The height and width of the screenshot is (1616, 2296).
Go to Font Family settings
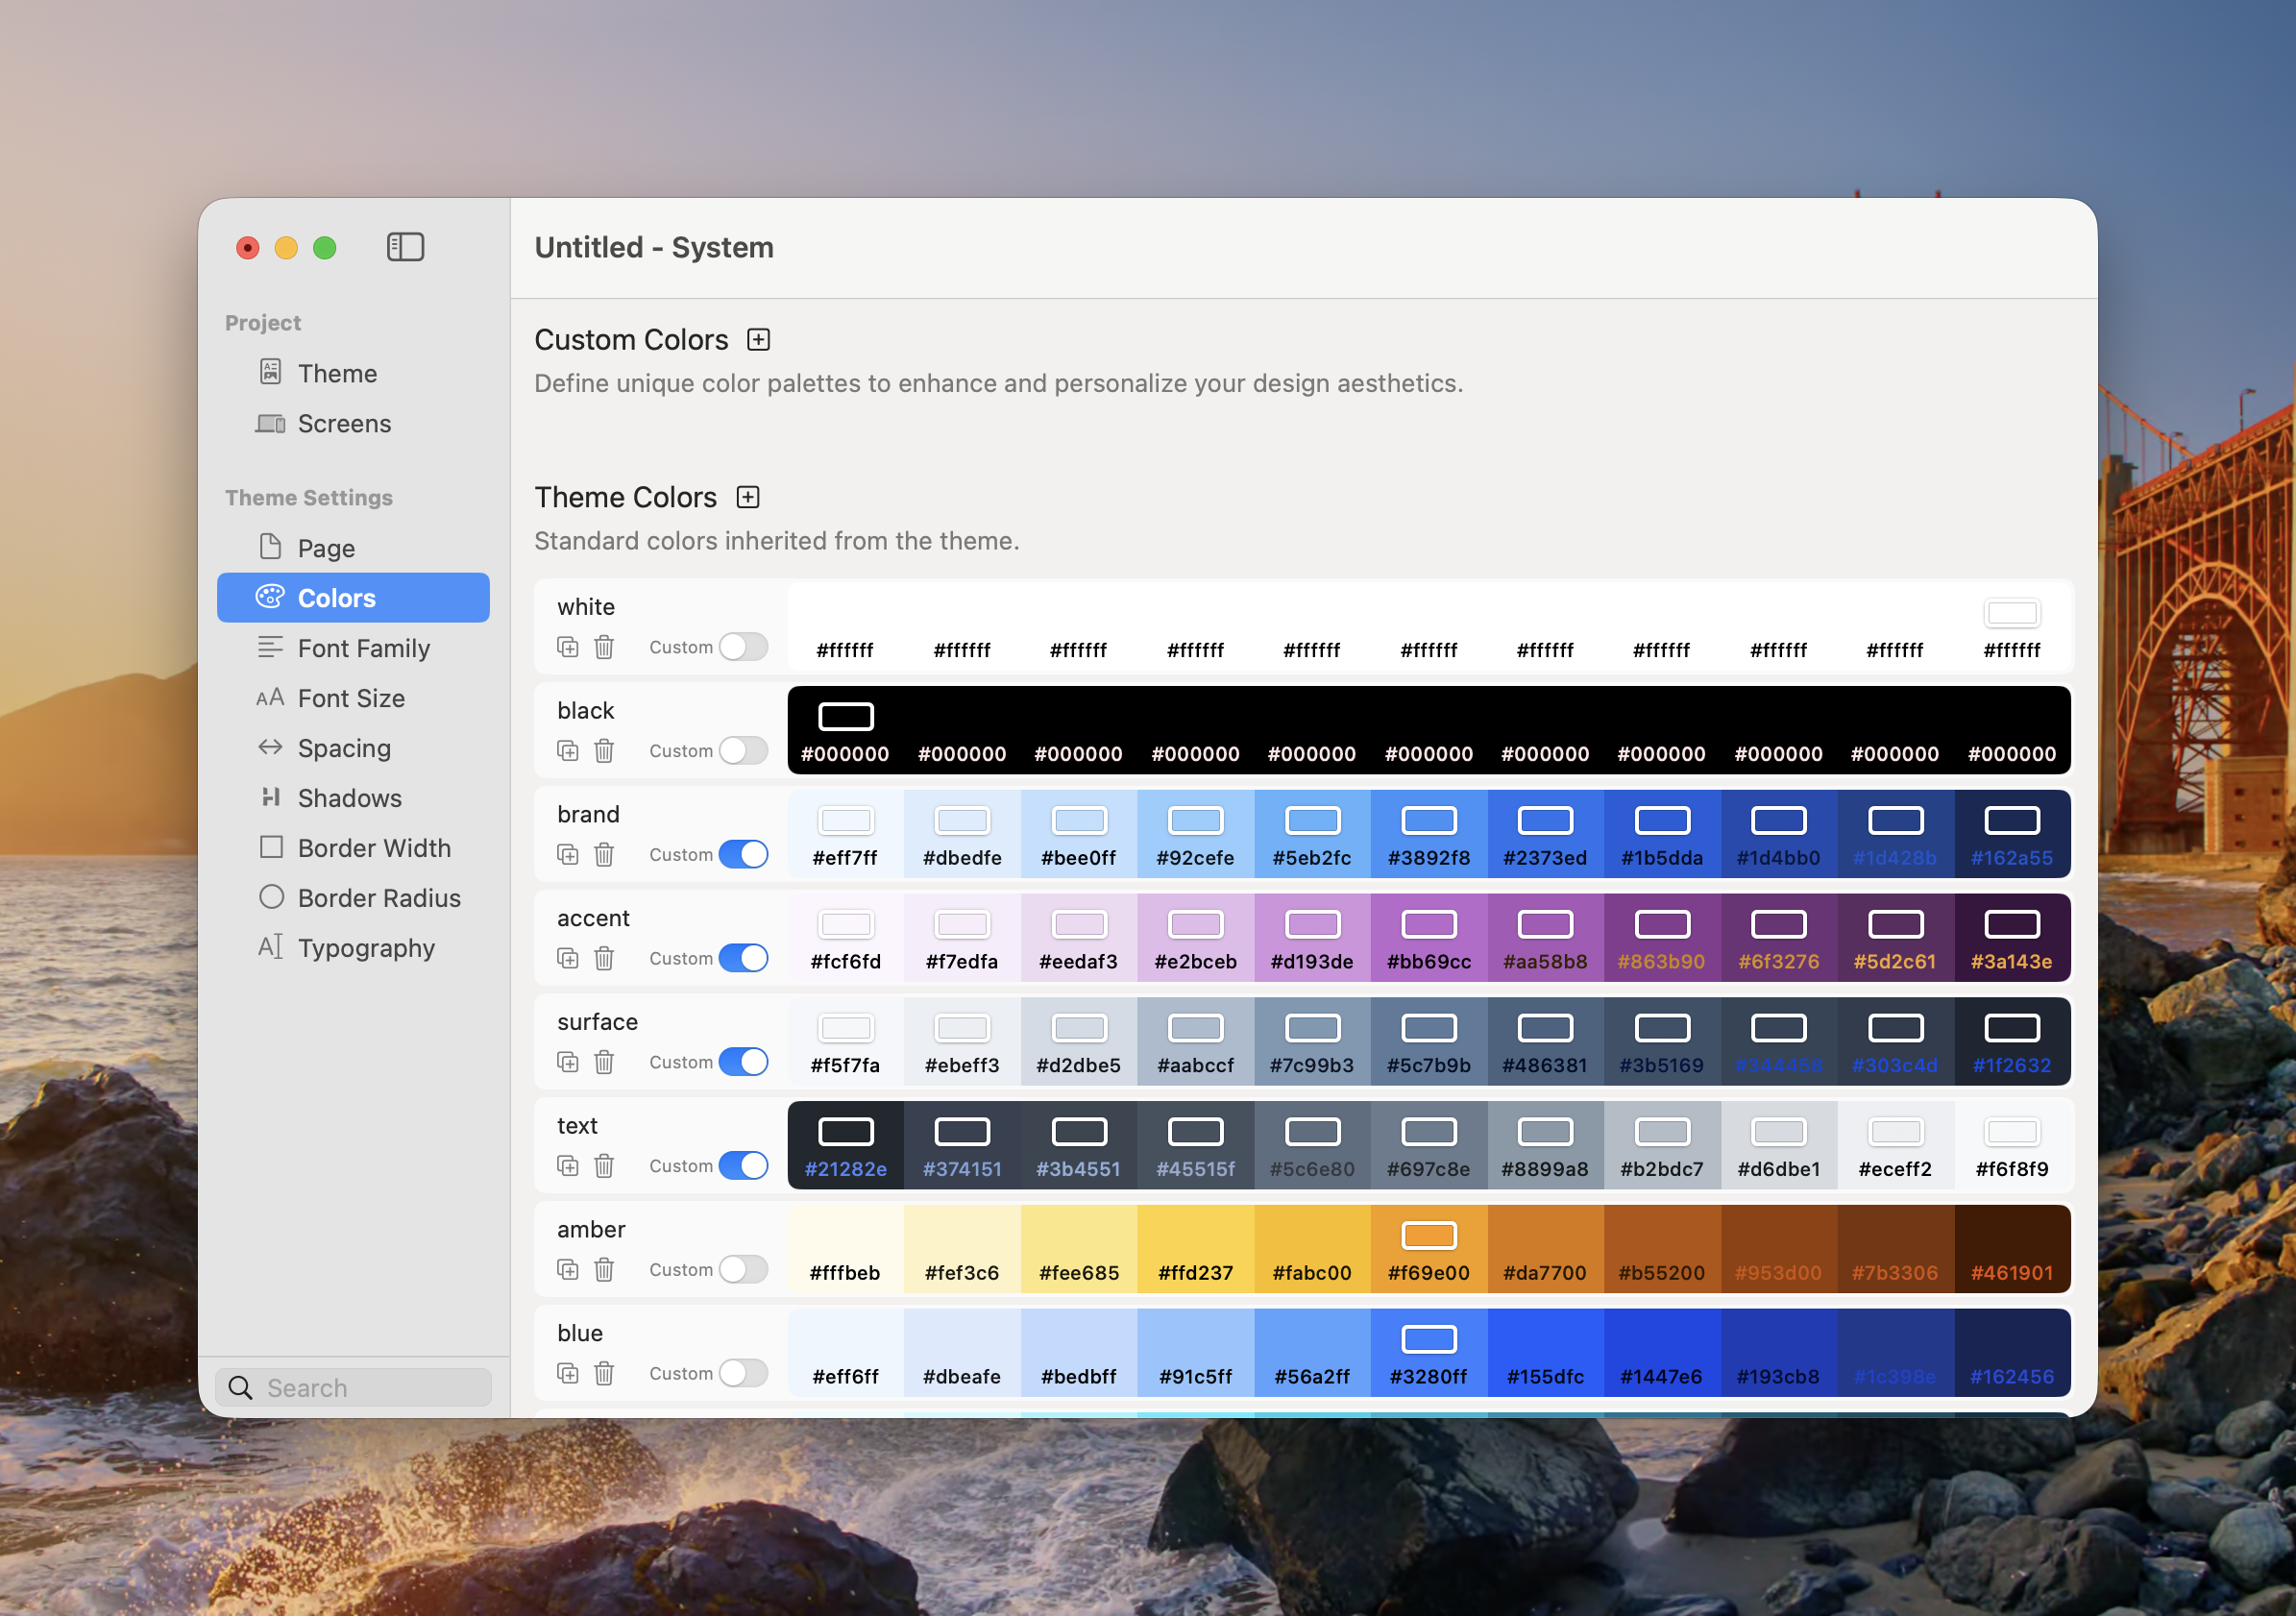coord(354,649)
